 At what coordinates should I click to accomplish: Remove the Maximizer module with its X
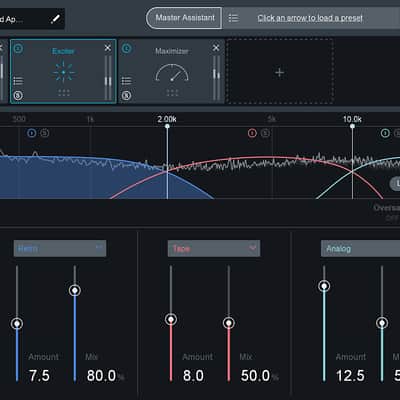[x=216, y=48]
